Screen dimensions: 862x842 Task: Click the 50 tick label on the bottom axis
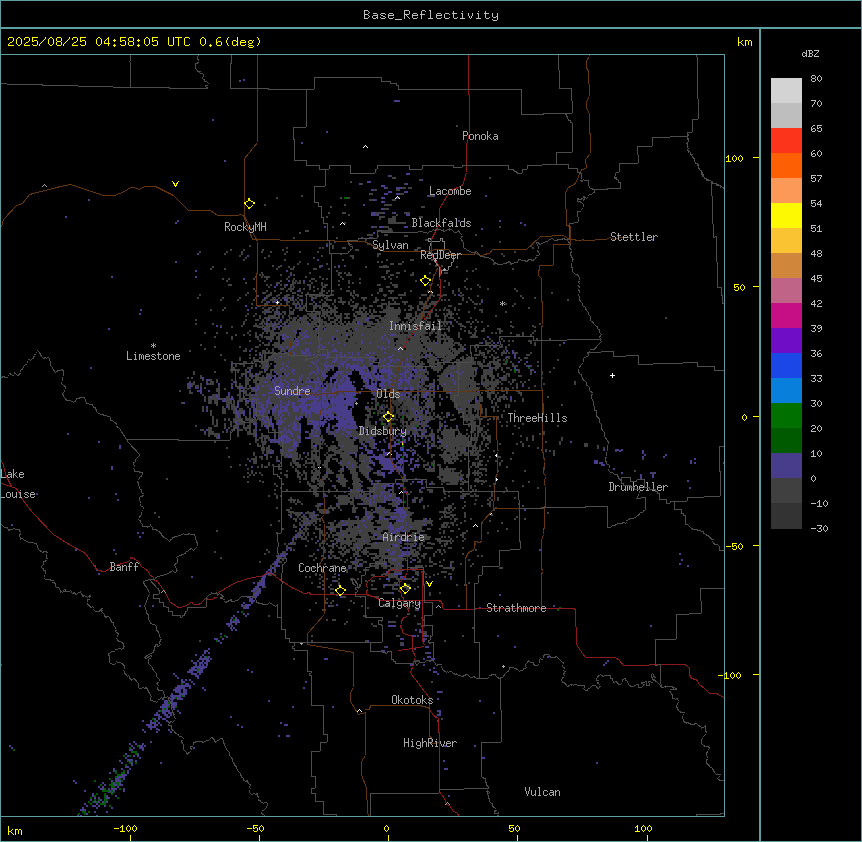point(514,828)
